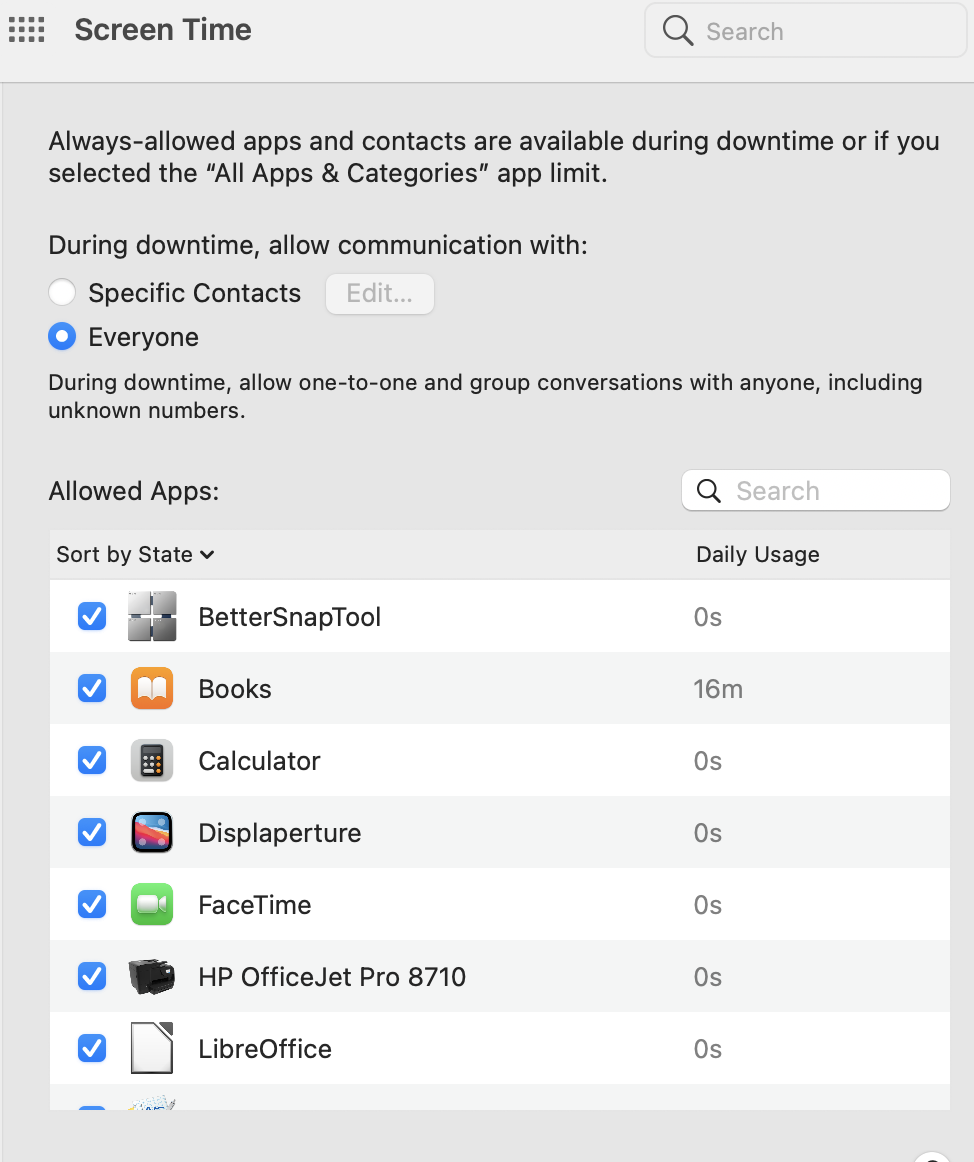Select the Specific Contacts radio option
The height and width of the screenshot is (1162, 974).
point(62,293)
